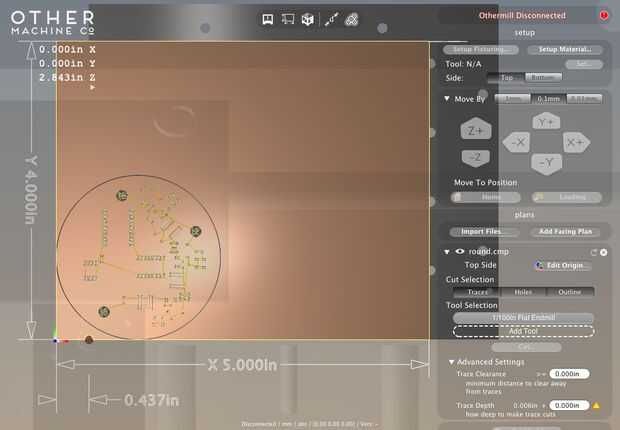Click the Othermill Disconnected status text
The height and width of the screenshot is (430, 620).
pos(522,15)
